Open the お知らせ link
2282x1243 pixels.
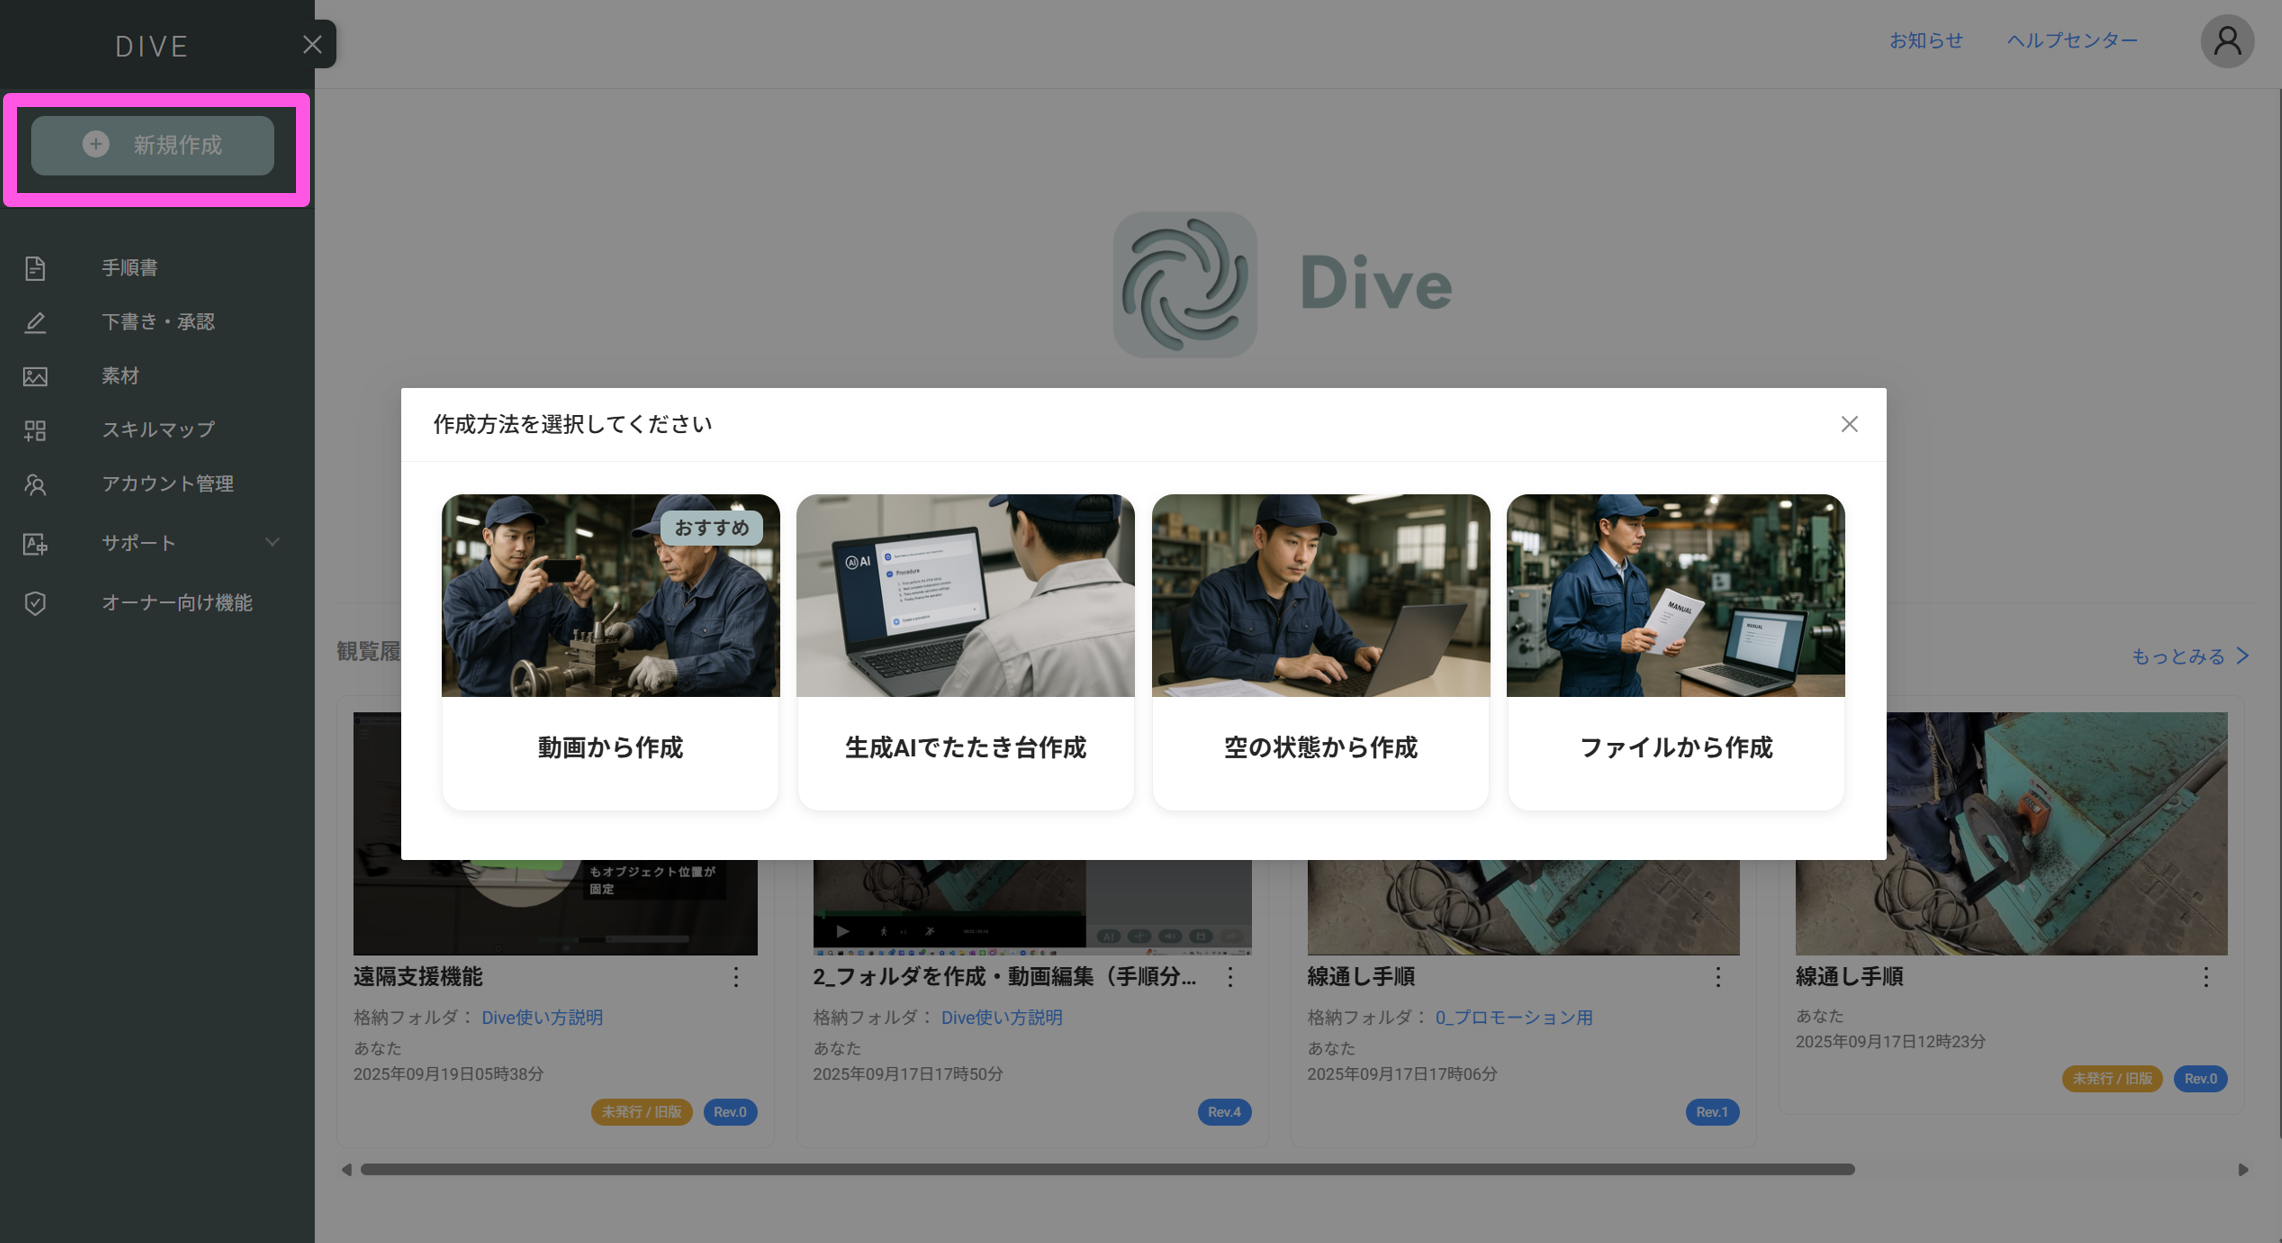[x=1925, y=41]
